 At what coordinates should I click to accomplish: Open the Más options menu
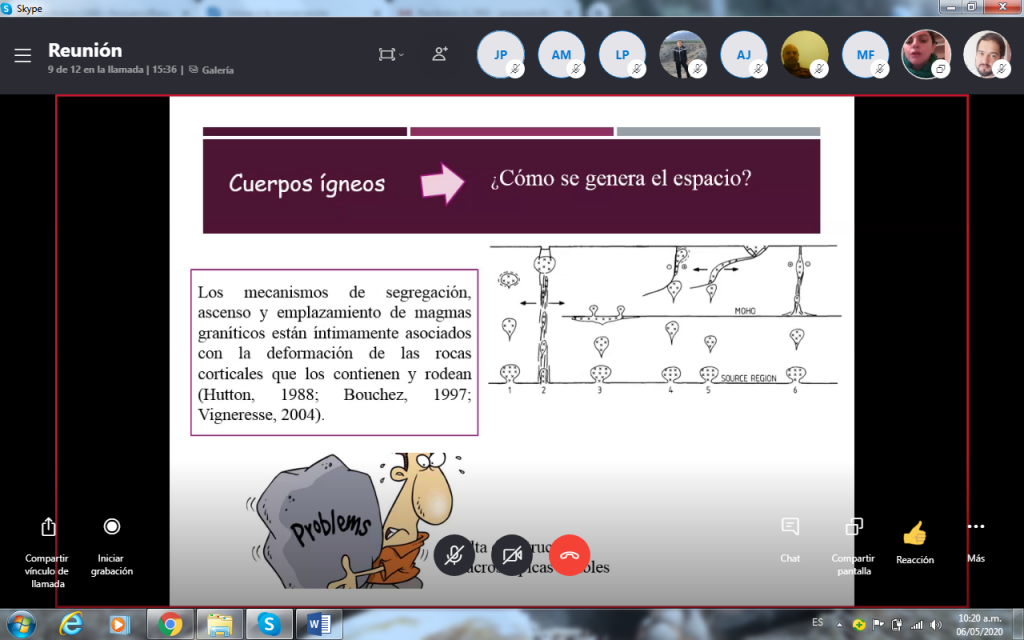pyautogui.click(x=976, y=539)
